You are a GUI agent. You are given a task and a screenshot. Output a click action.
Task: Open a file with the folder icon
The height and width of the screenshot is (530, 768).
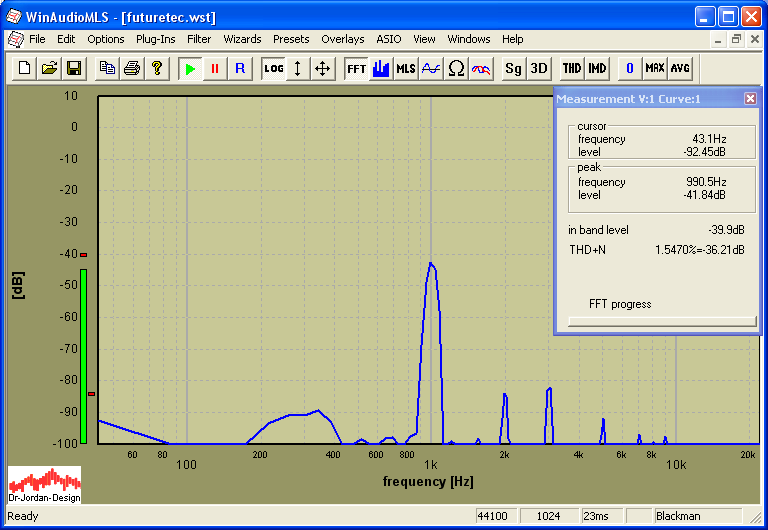49,68
